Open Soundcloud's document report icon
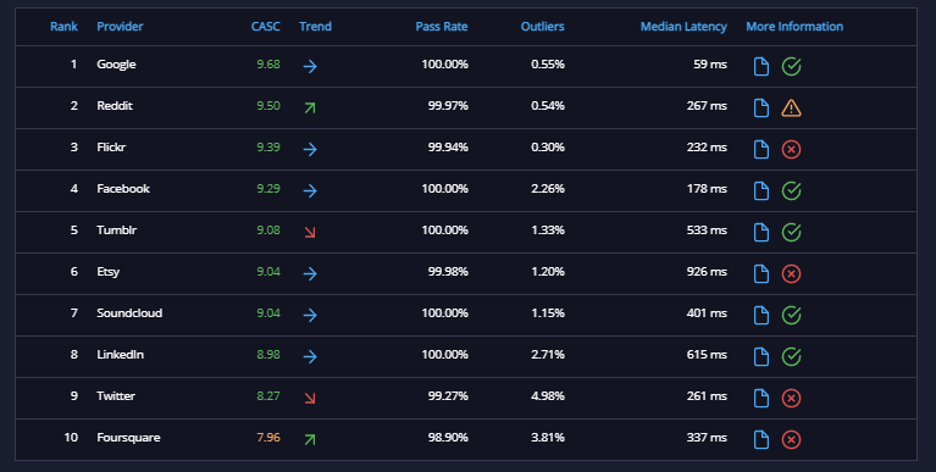 point(761,315)
